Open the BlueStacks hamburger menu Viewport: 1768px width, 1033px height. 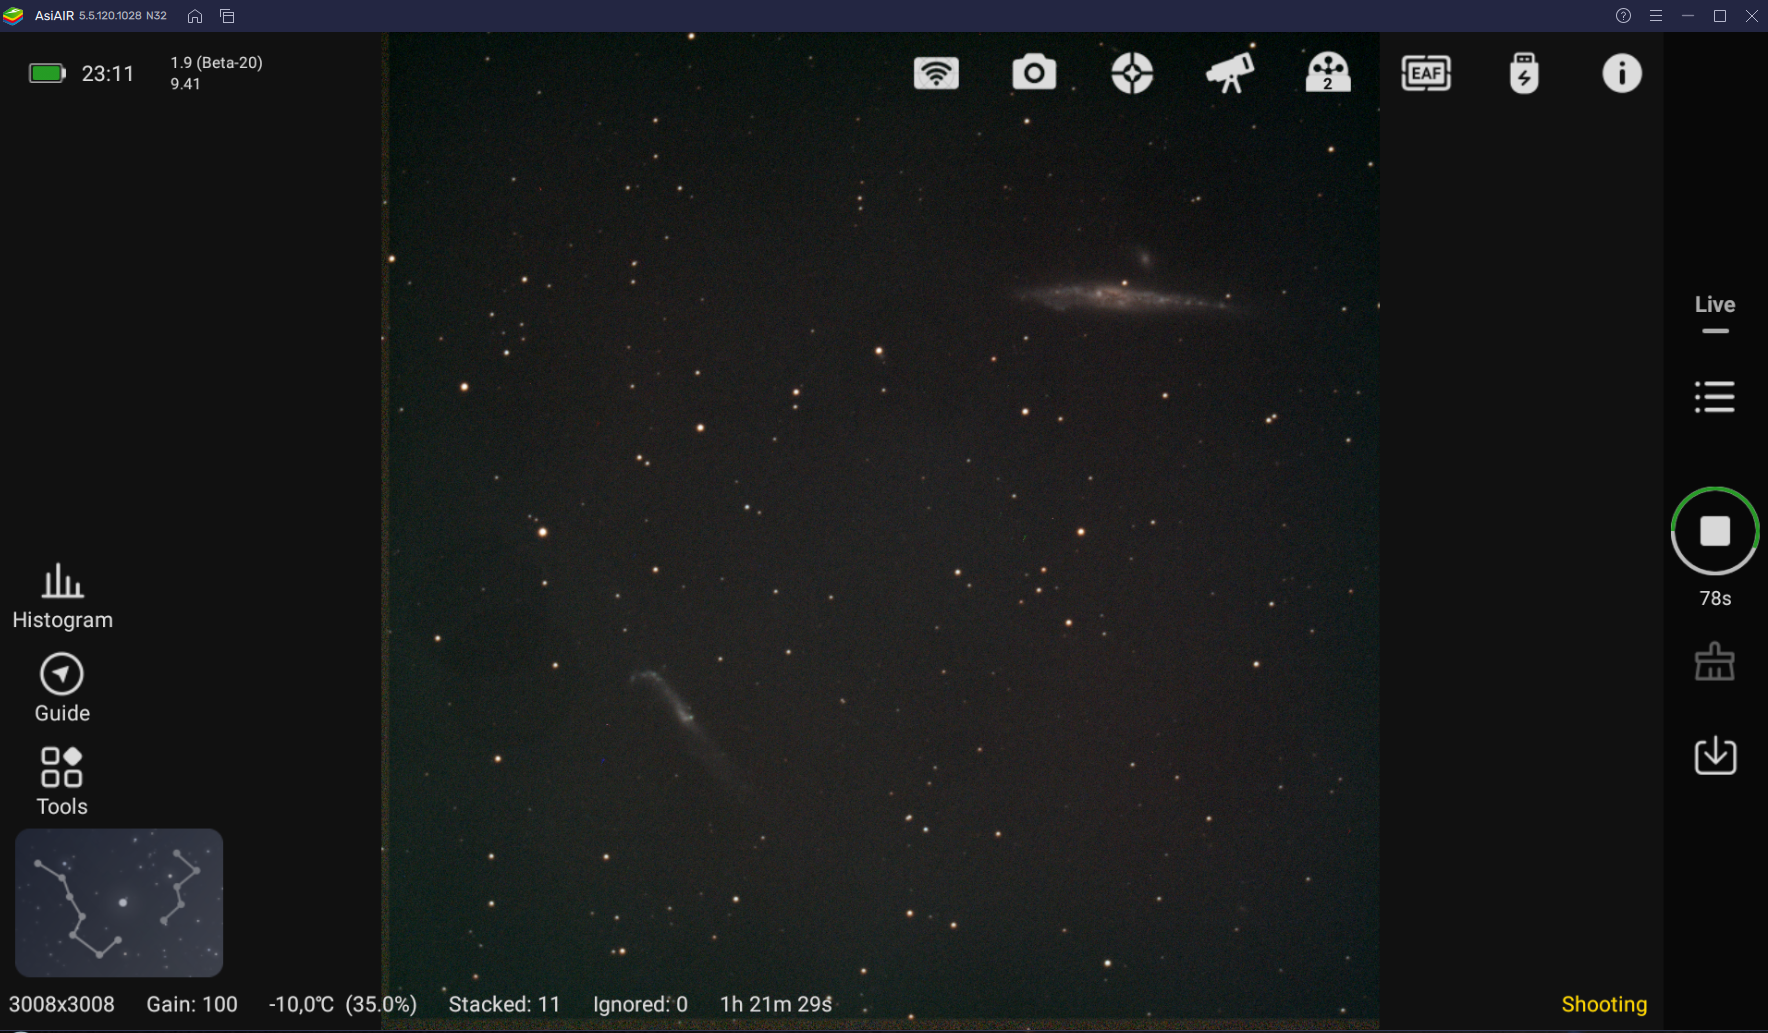pos(1655,16)
